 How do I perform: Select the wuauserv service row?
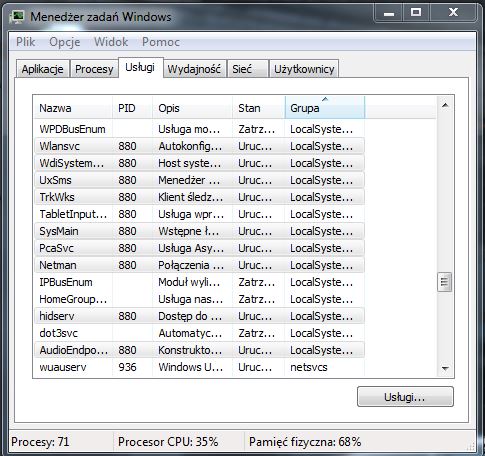[x=199, y=367]
